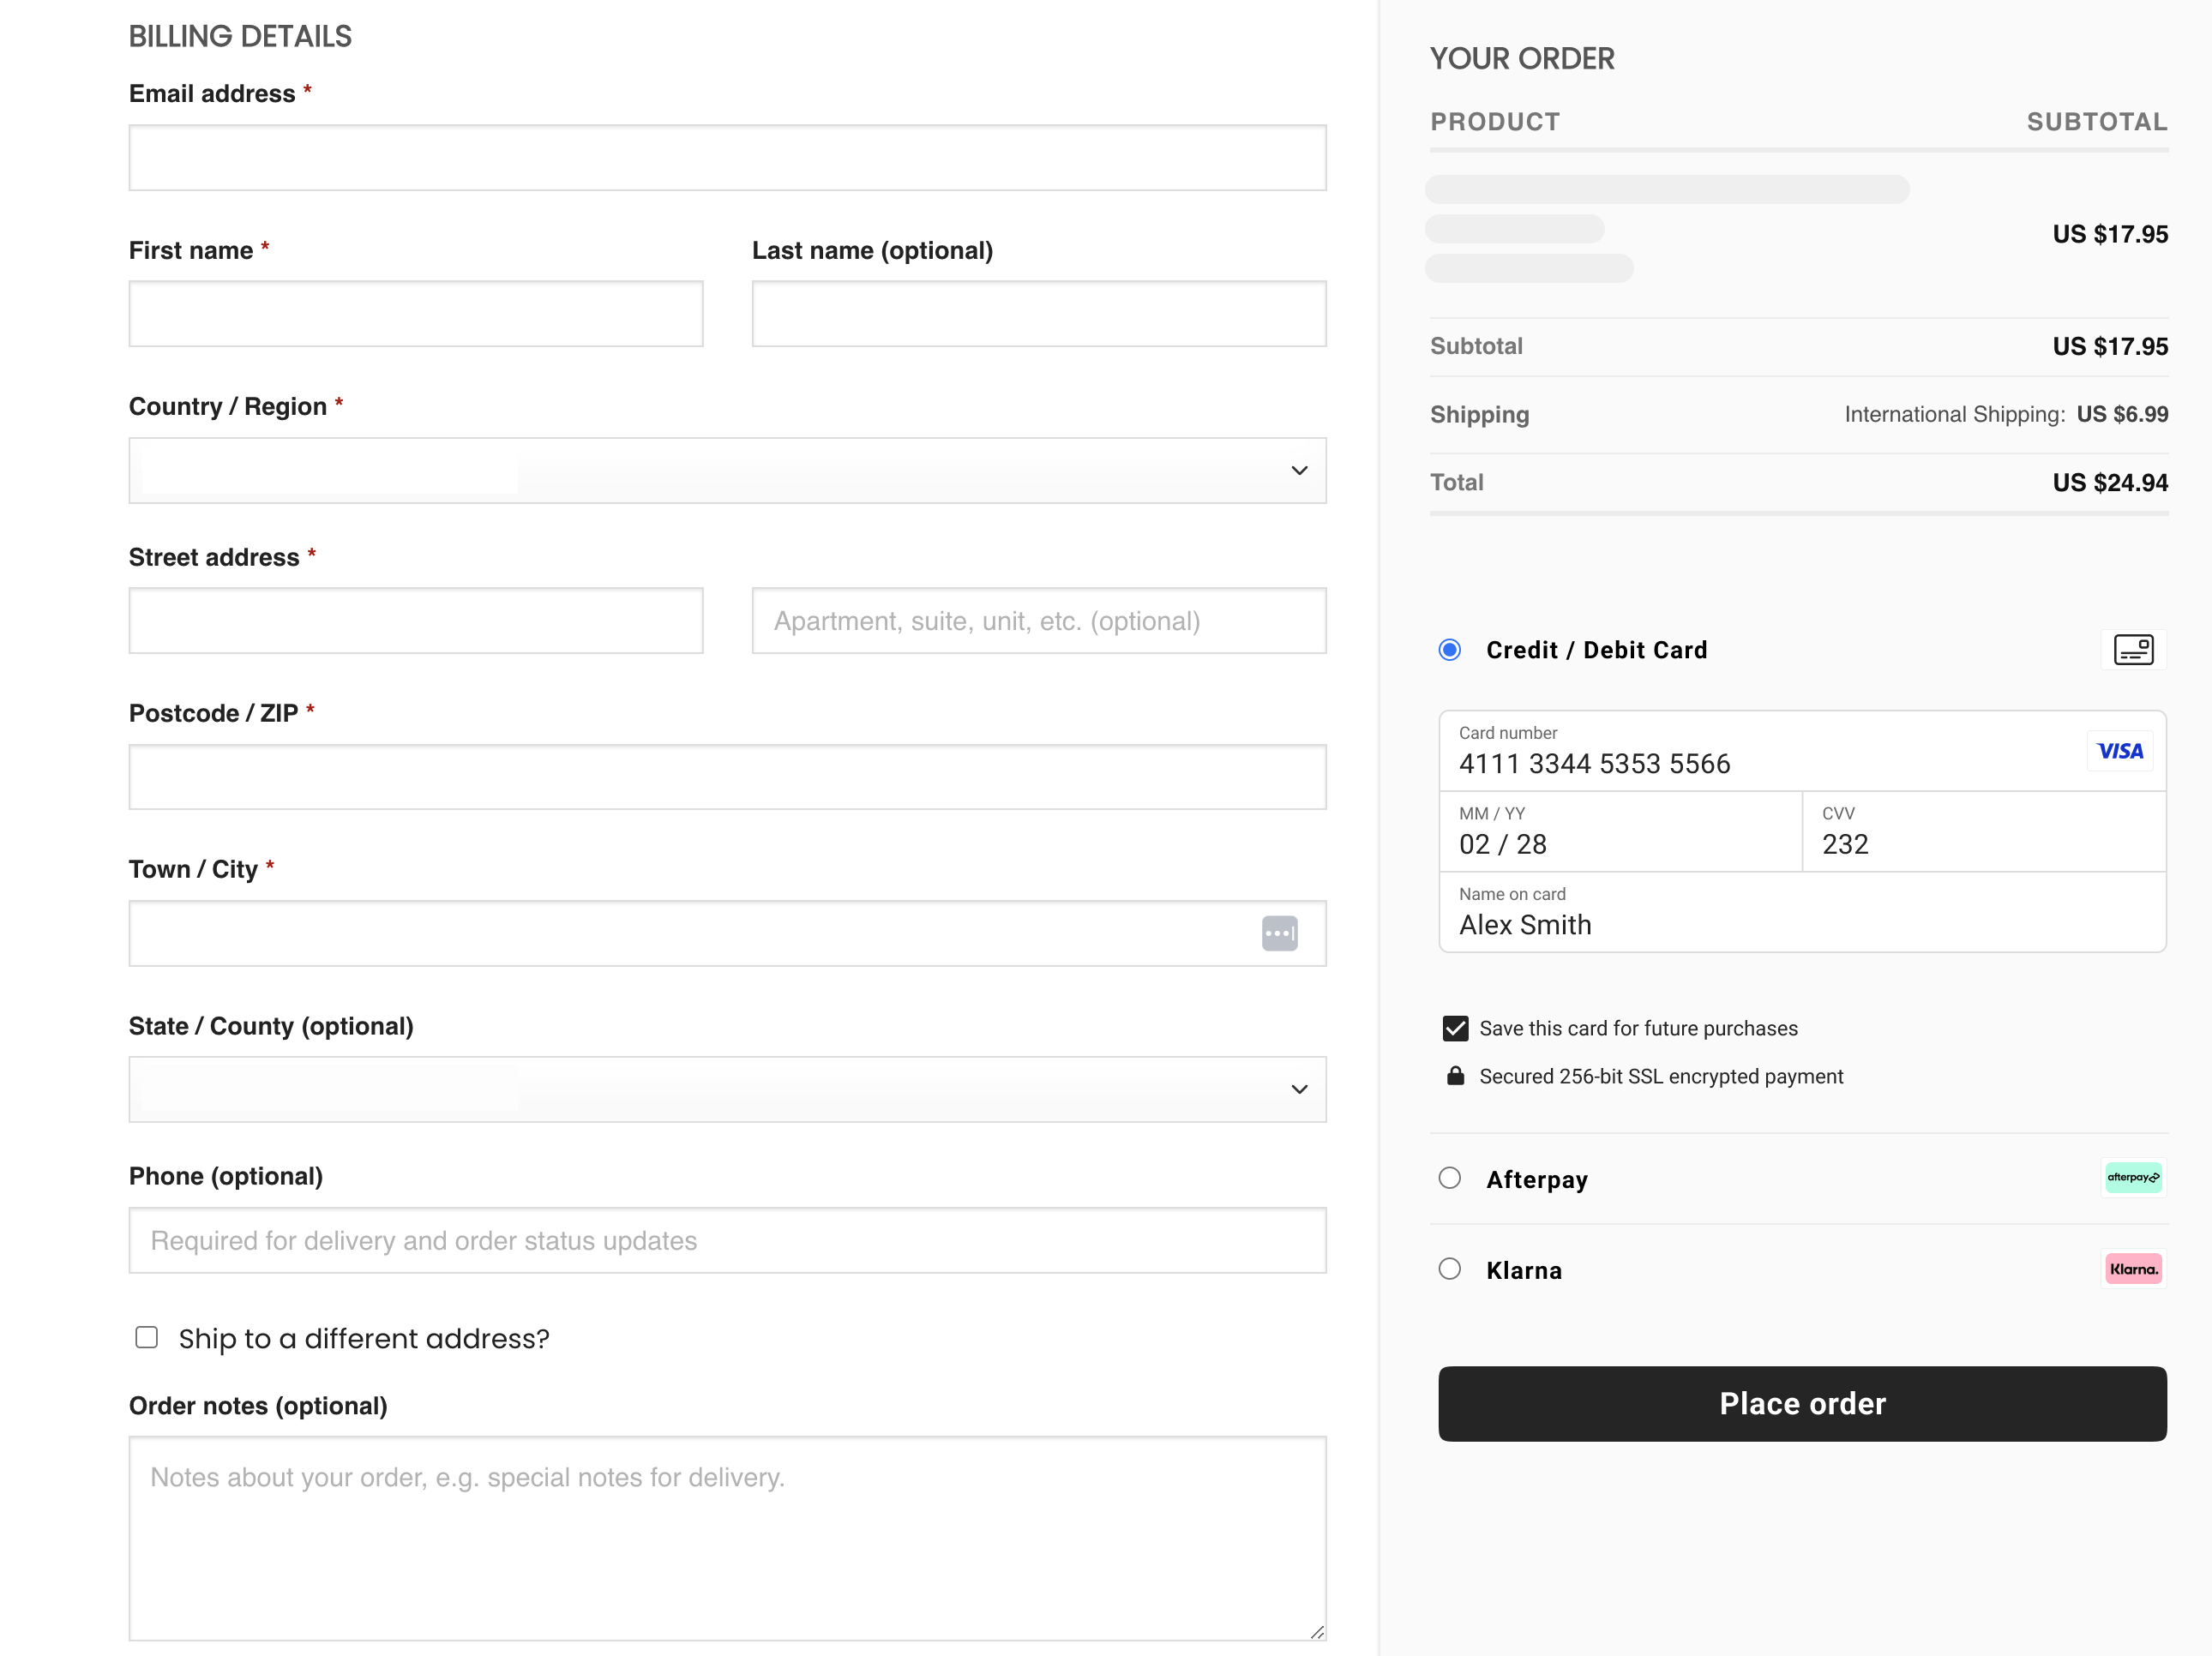
Task: Click the Email address input field
Action: [x=727, y=157]
